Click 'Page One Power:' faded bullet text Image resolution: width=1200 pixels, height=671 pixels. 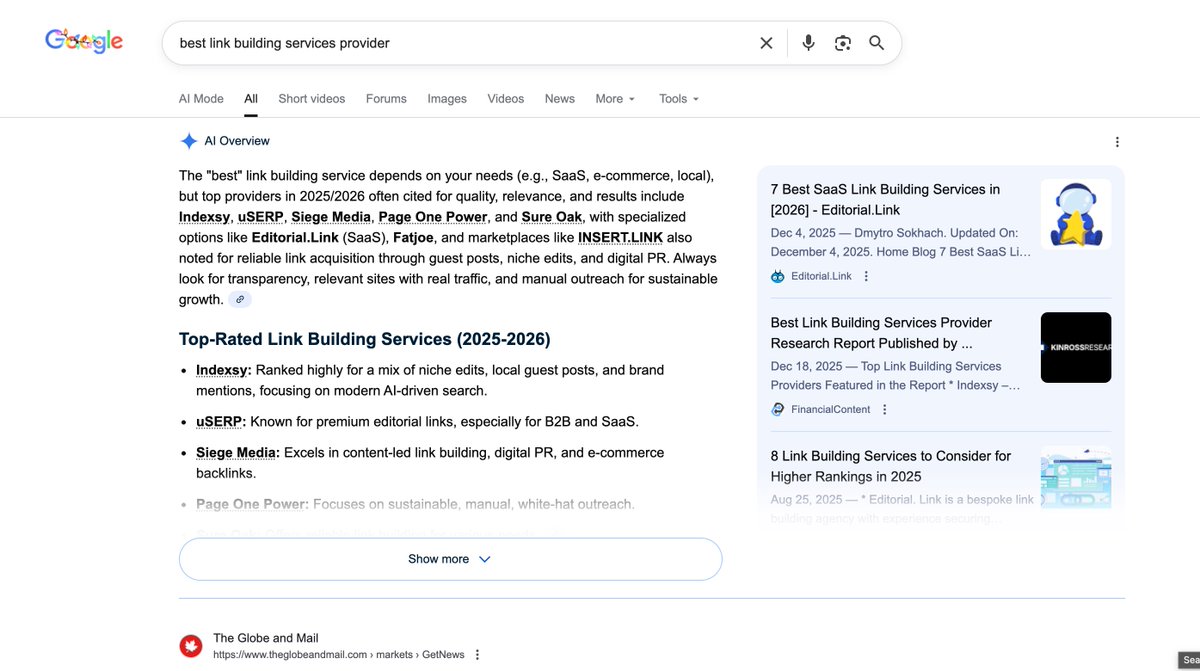252,505
